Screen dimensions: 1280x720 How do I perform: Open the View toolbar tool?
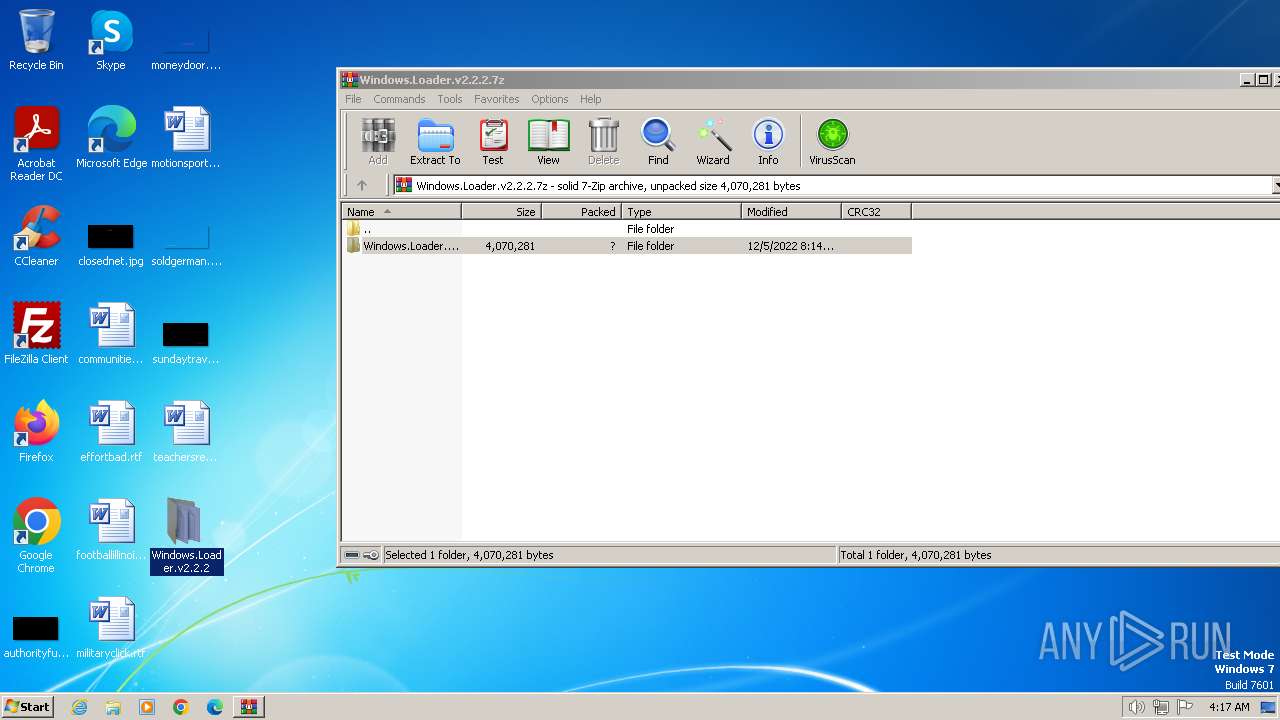[548, 141]
